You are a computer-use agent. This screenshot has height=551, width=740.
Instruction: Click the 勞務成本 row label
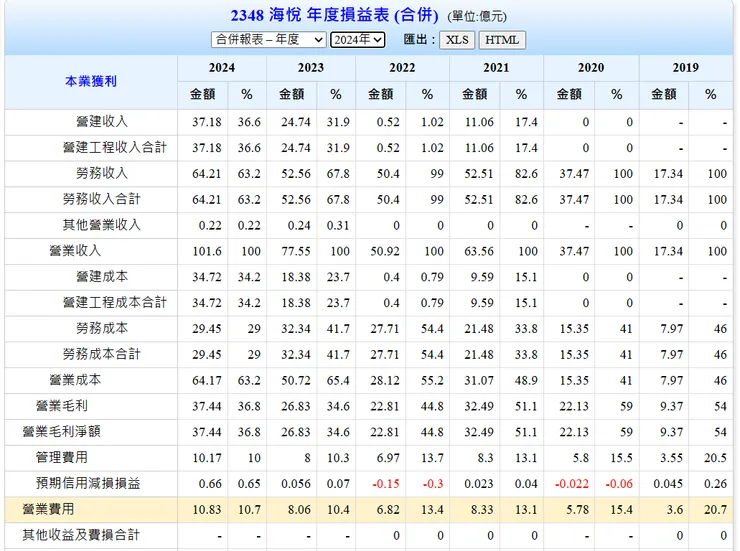click(102, 328)
